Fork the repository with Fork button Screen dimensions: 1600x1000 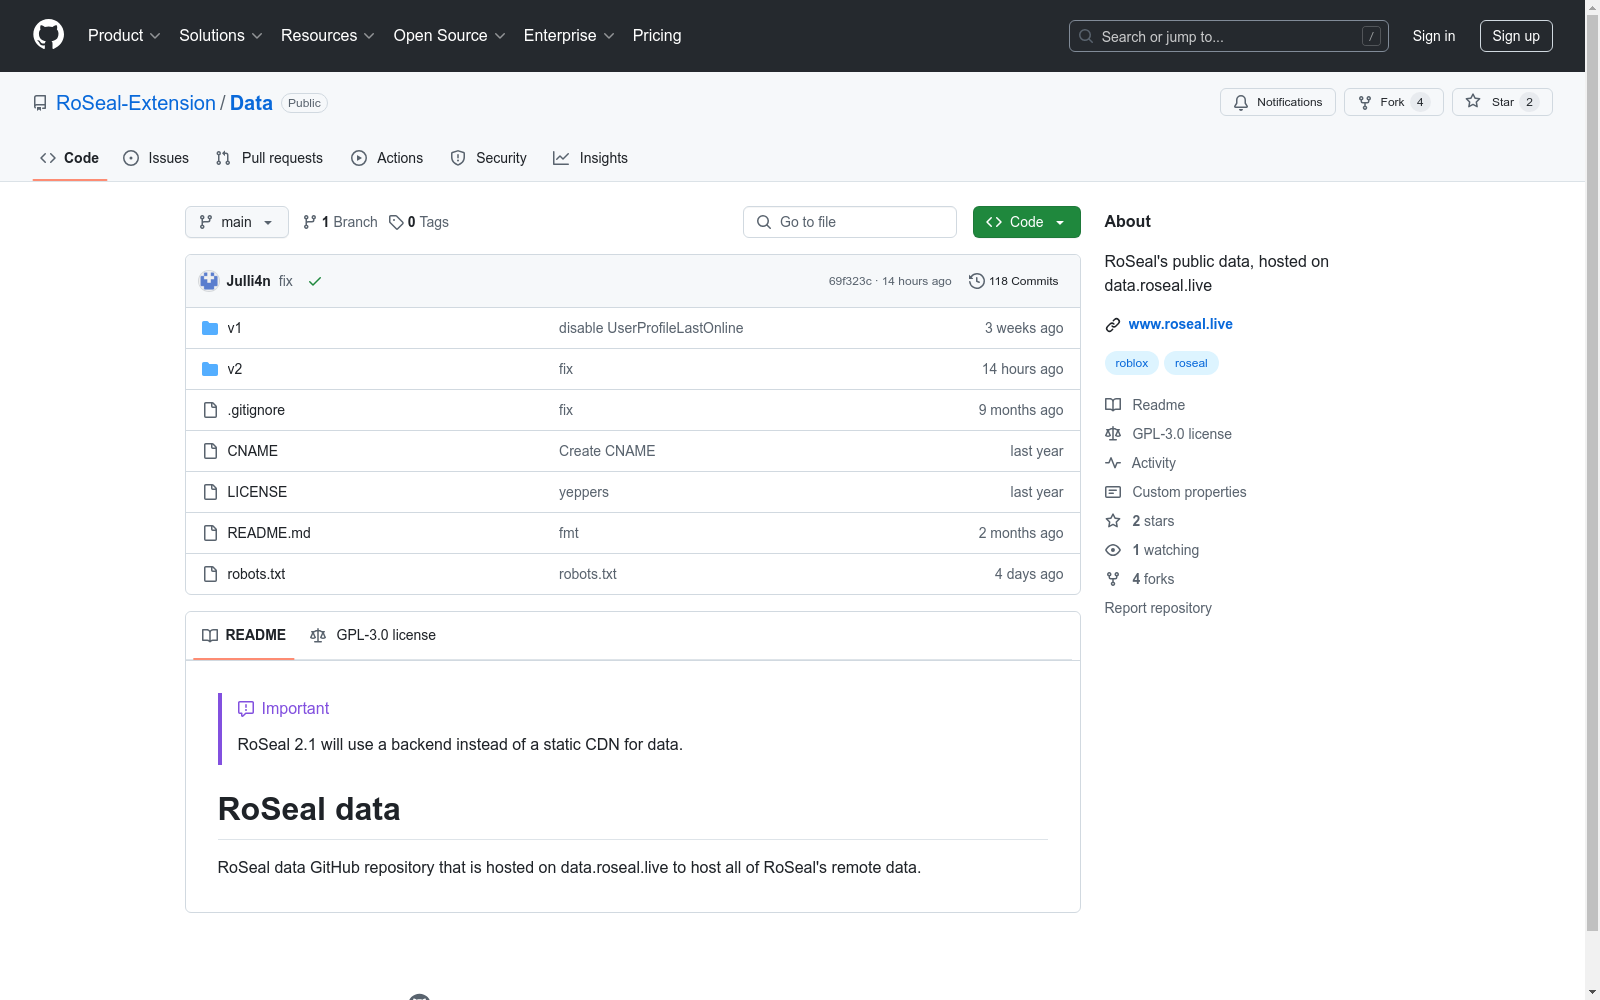coord(1394,102)
